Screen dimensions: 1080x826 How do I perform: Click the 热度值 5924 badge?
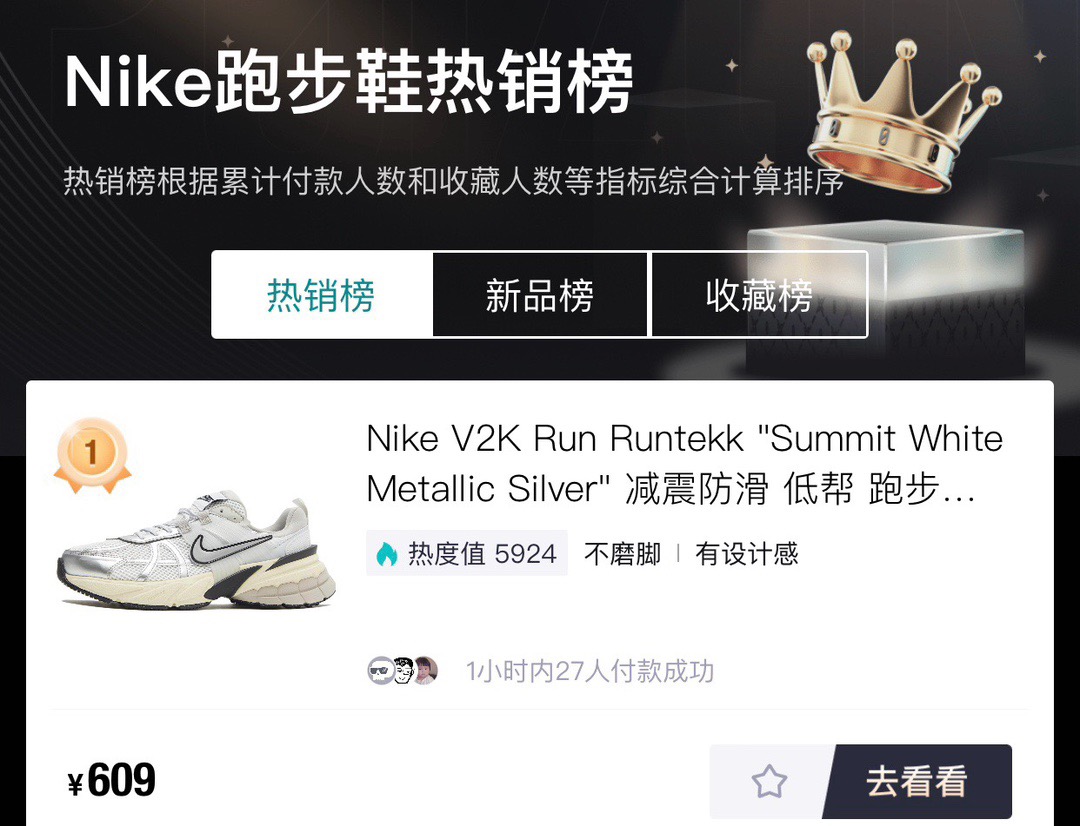point(466,553)
